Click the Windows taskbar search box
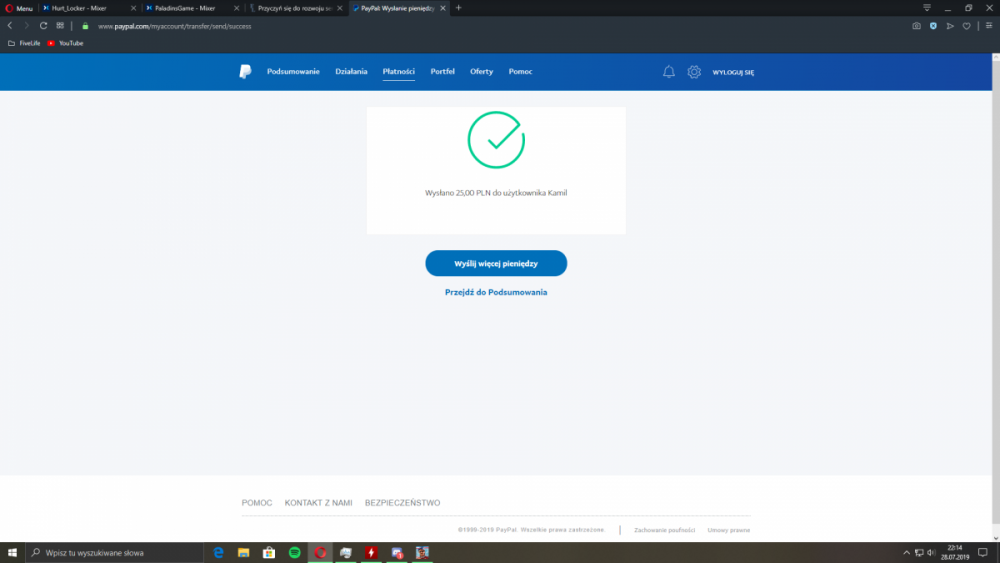This screenshot has height=563, width=1000. tap(115, 553)
